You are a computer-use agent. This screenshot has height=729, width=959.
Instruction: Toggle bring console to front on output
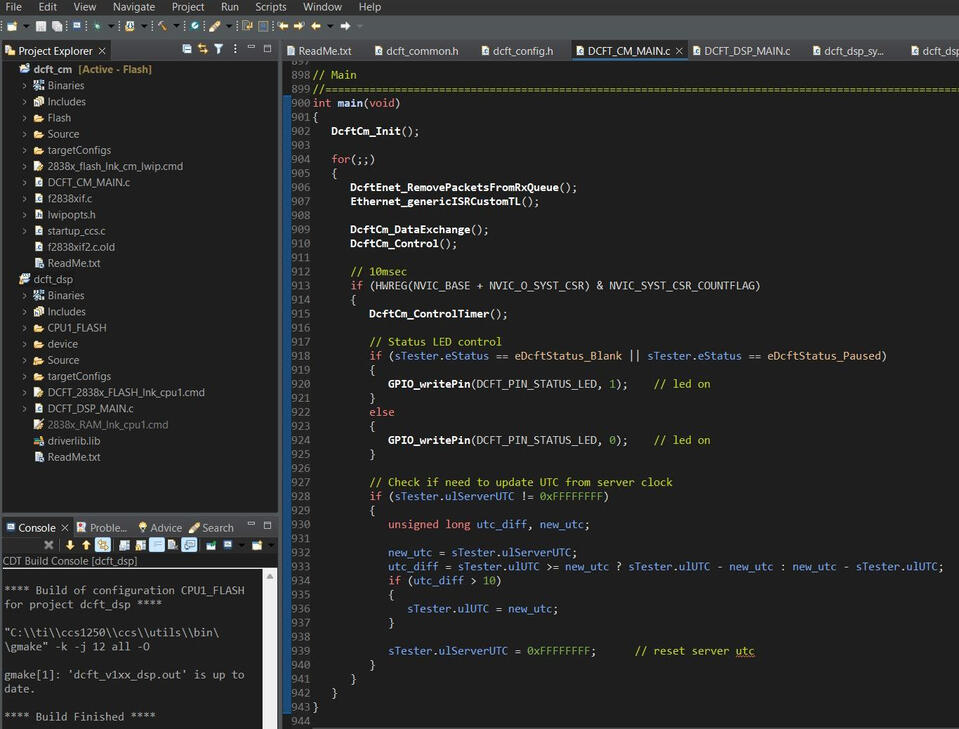click(x=190, y=545)
